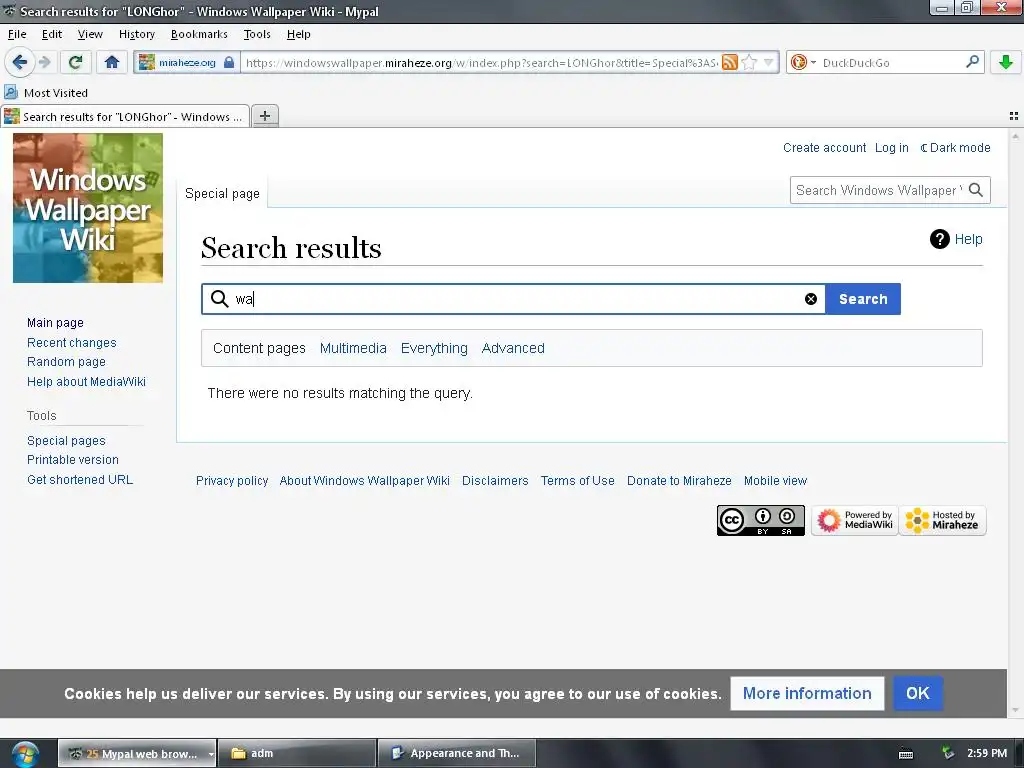
Task: Click the Windows Wallpaper Wiki logo
Action: pos(88,208)
